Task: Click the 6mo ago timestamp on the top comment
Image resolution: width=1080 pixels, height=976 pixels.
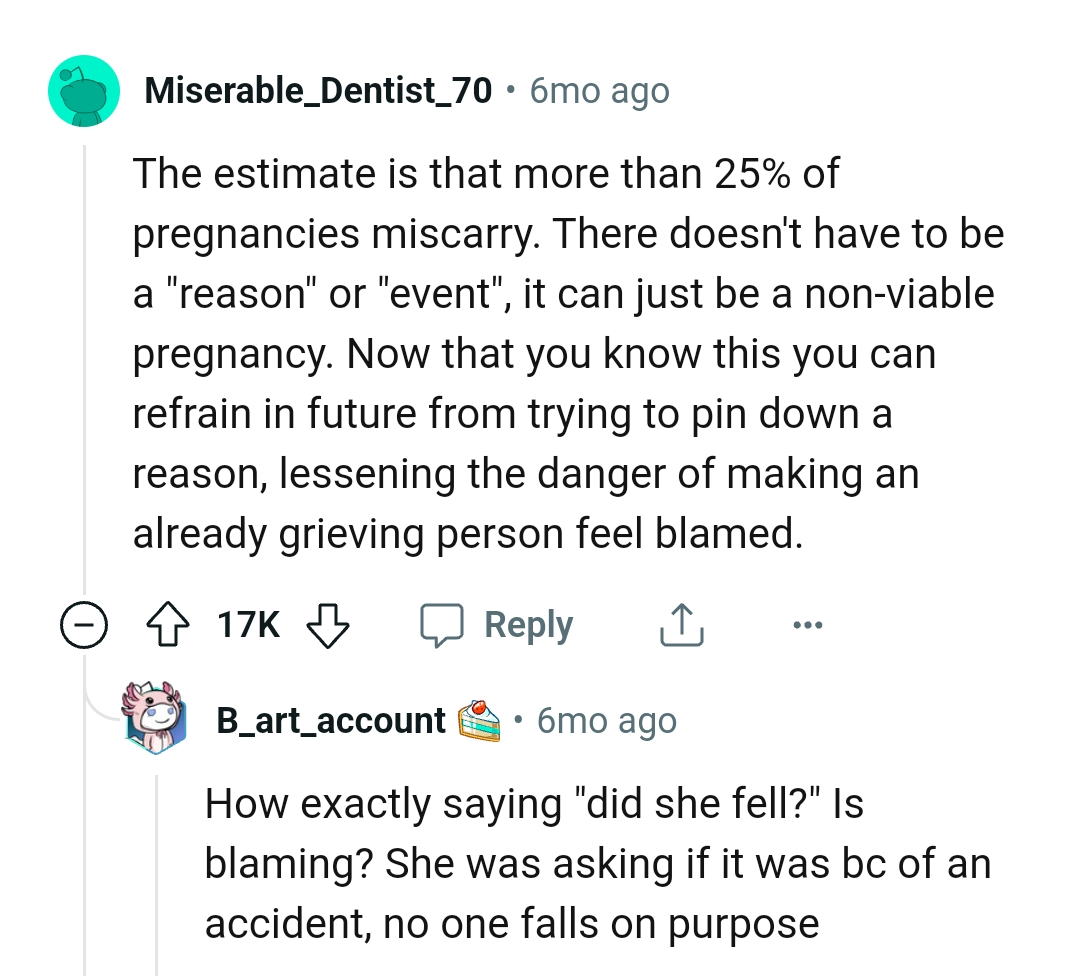Action: click(x=597, y=90)
